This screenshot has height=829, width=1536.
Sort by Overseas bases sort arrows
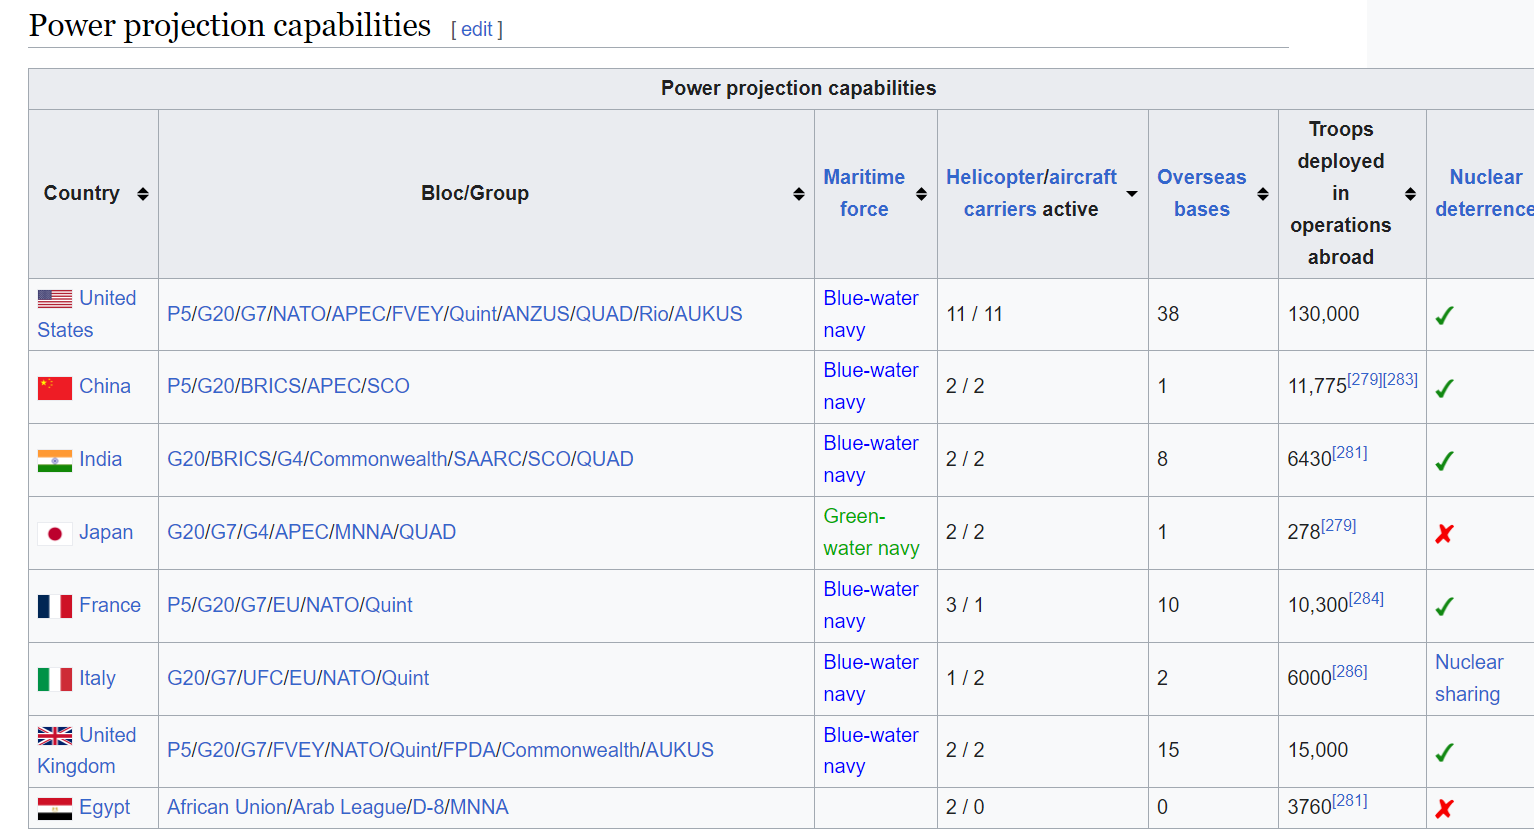point(1263,194)
